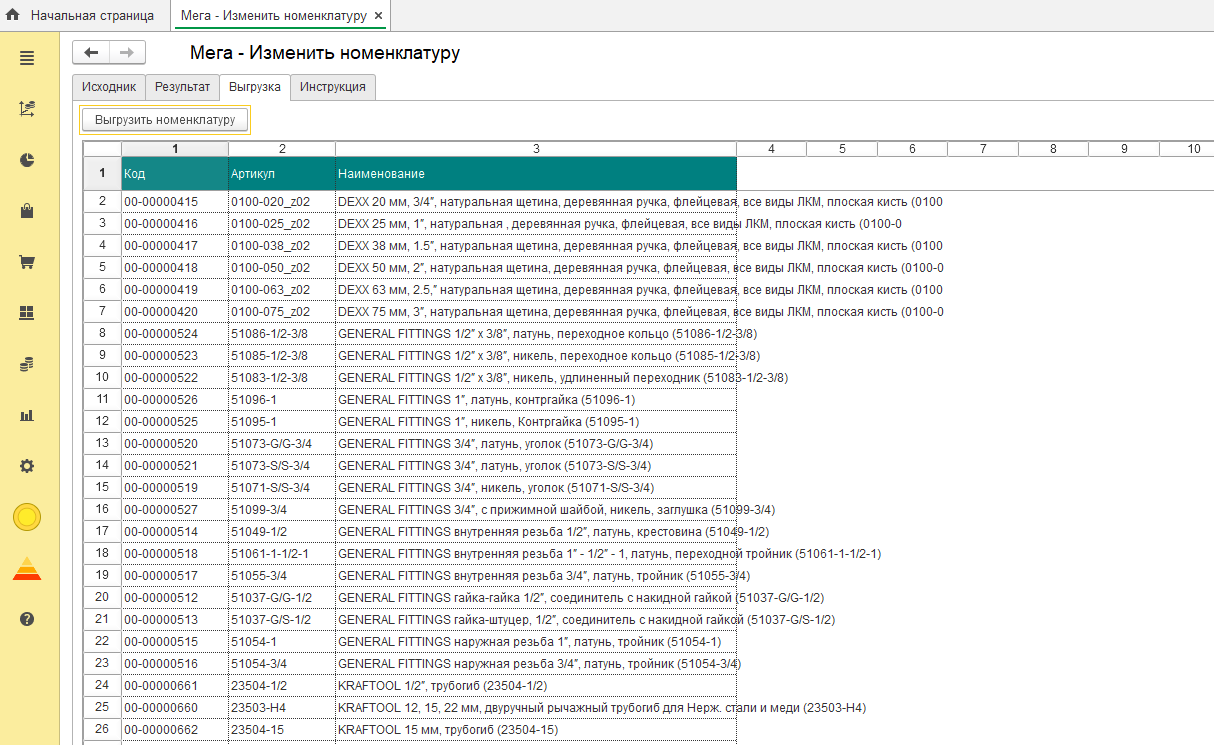1214x745 pixels.
Task: Select row header 26
Action: (102, 729)
